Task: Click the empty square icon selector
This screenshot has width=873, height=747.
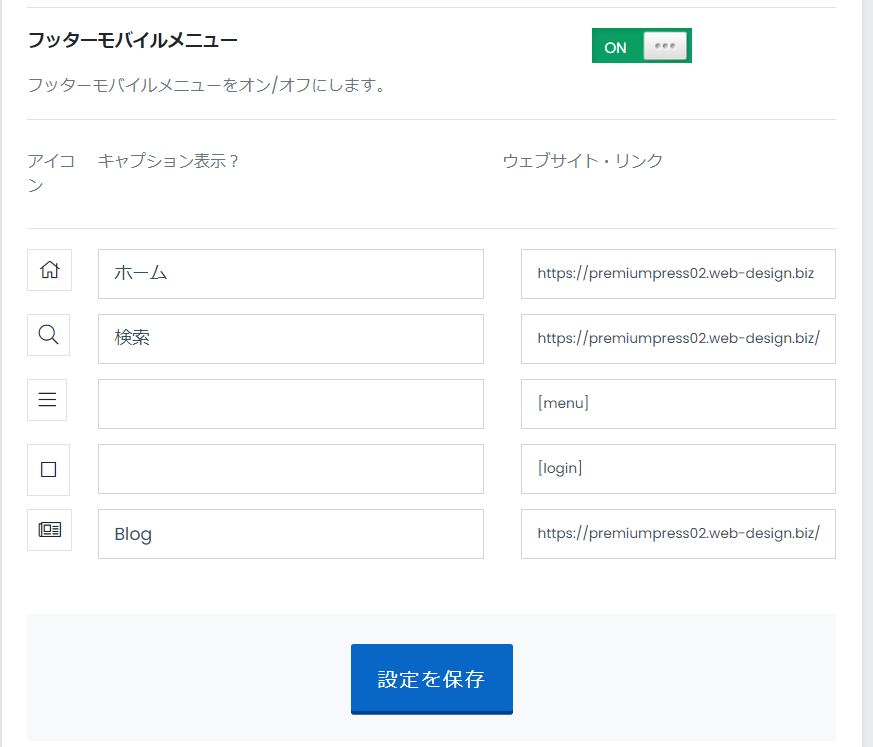Action: tap(48, 470)
